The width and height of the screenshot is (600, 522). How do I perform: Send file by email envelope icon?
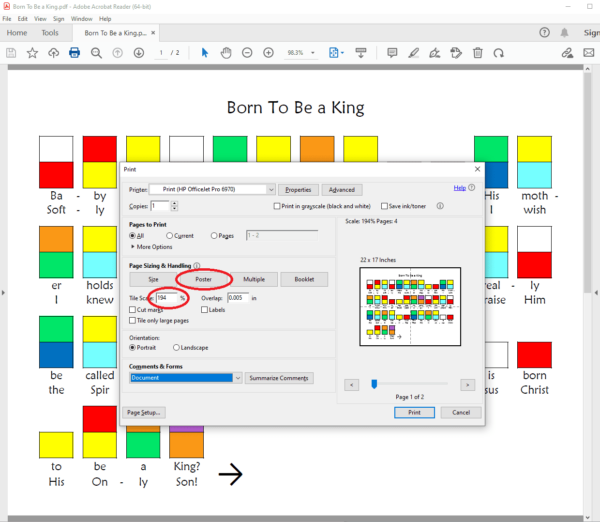coord(589,53)
